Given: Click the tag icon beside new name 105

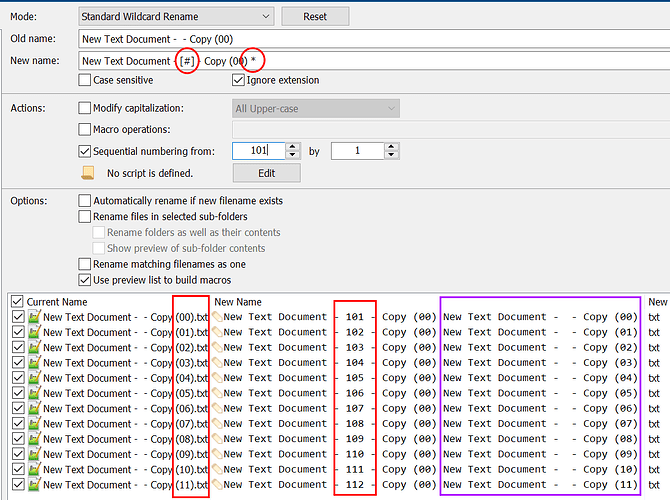Looking at the screenshot, I should [x=217, y=378].
